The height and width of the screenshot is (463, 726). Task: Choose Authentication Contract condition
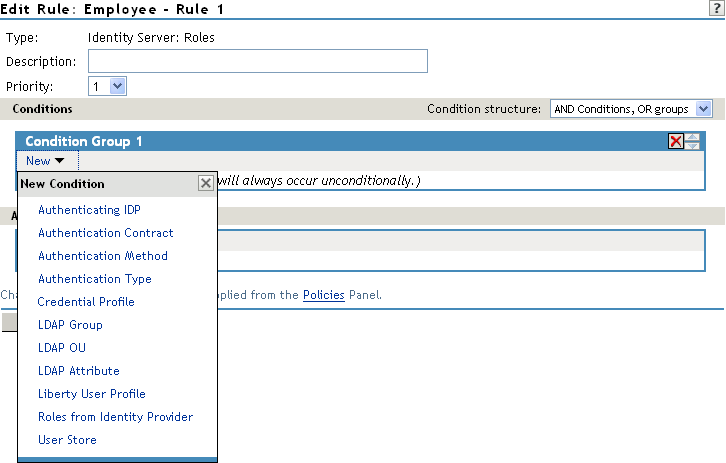point(106,233)
